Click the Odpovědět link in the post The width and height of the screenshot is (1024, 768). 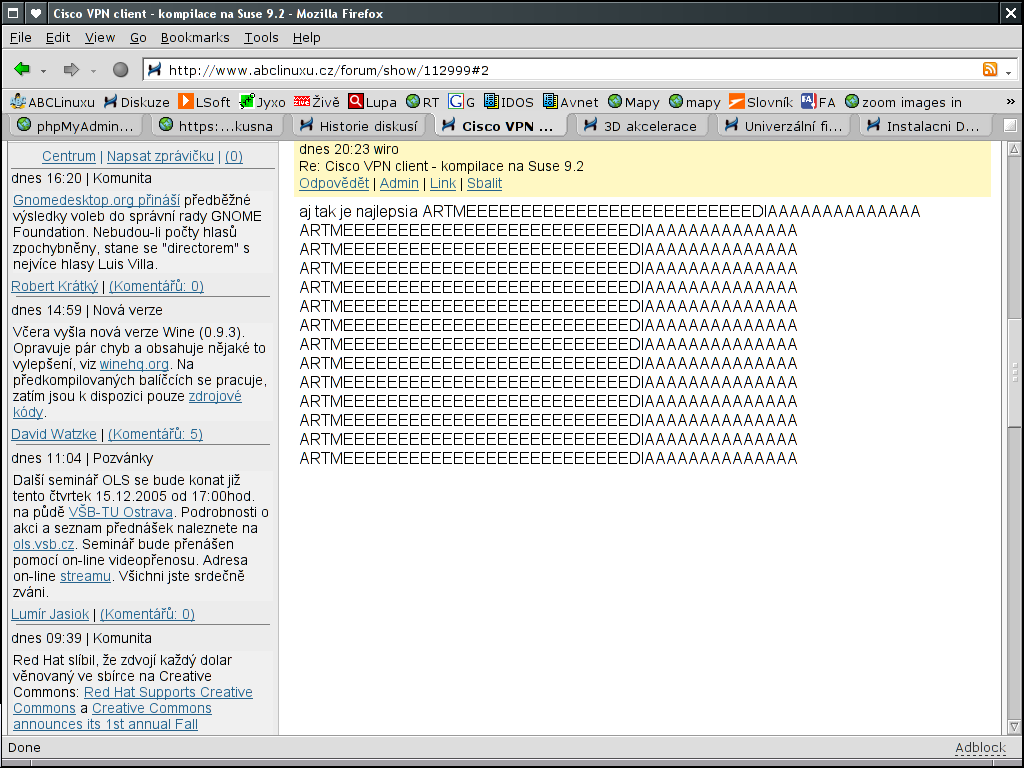point(334,183)
